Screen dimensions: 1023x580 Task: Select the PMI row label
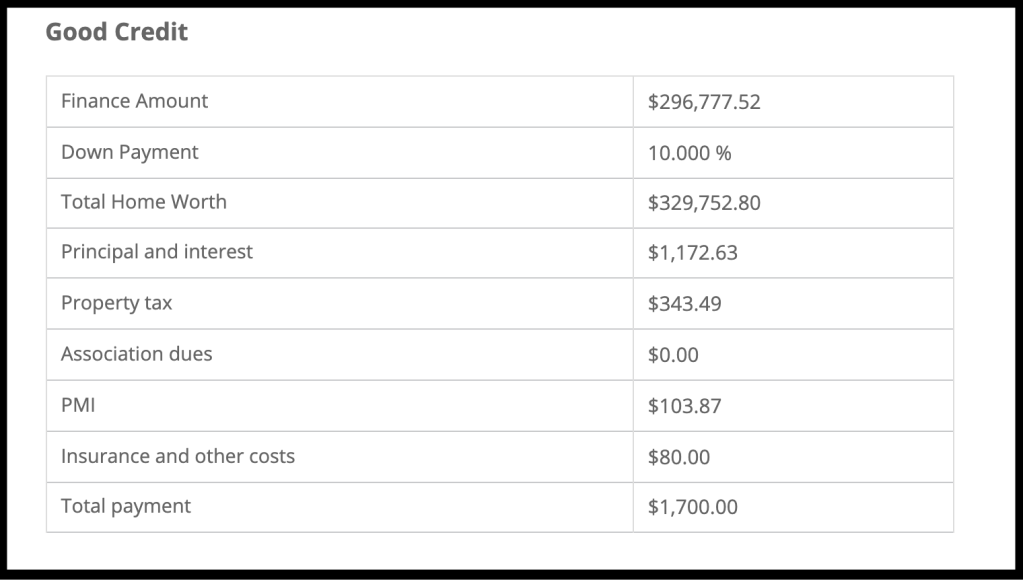(78, 405)
